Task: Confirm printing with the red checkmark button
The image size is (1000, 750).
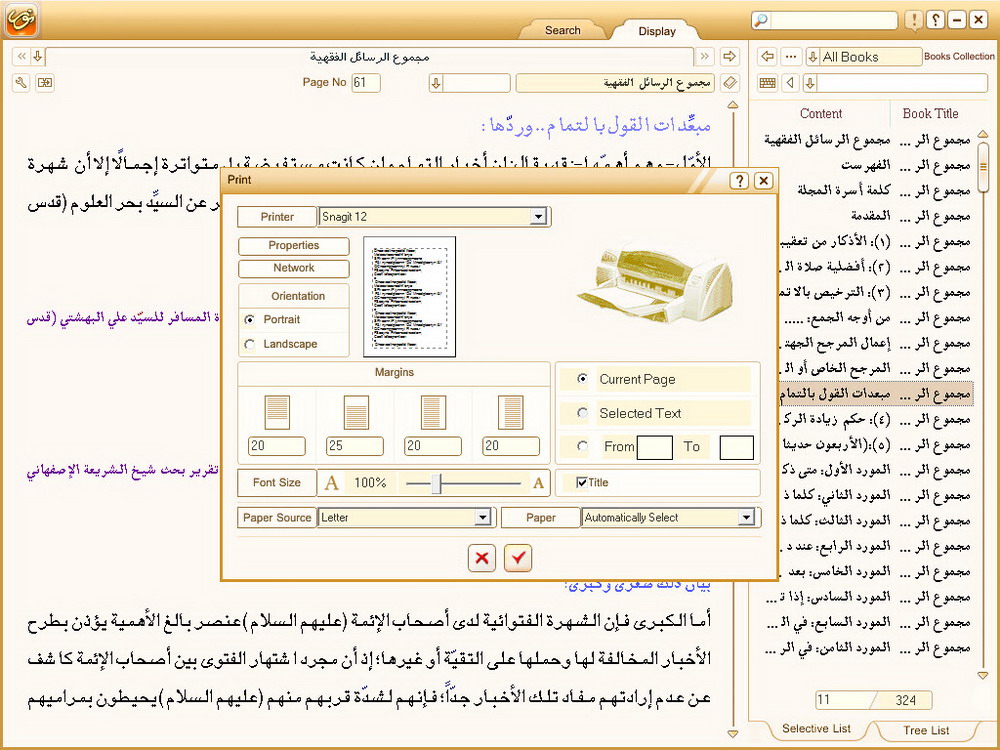Action: tap(518, 558)
